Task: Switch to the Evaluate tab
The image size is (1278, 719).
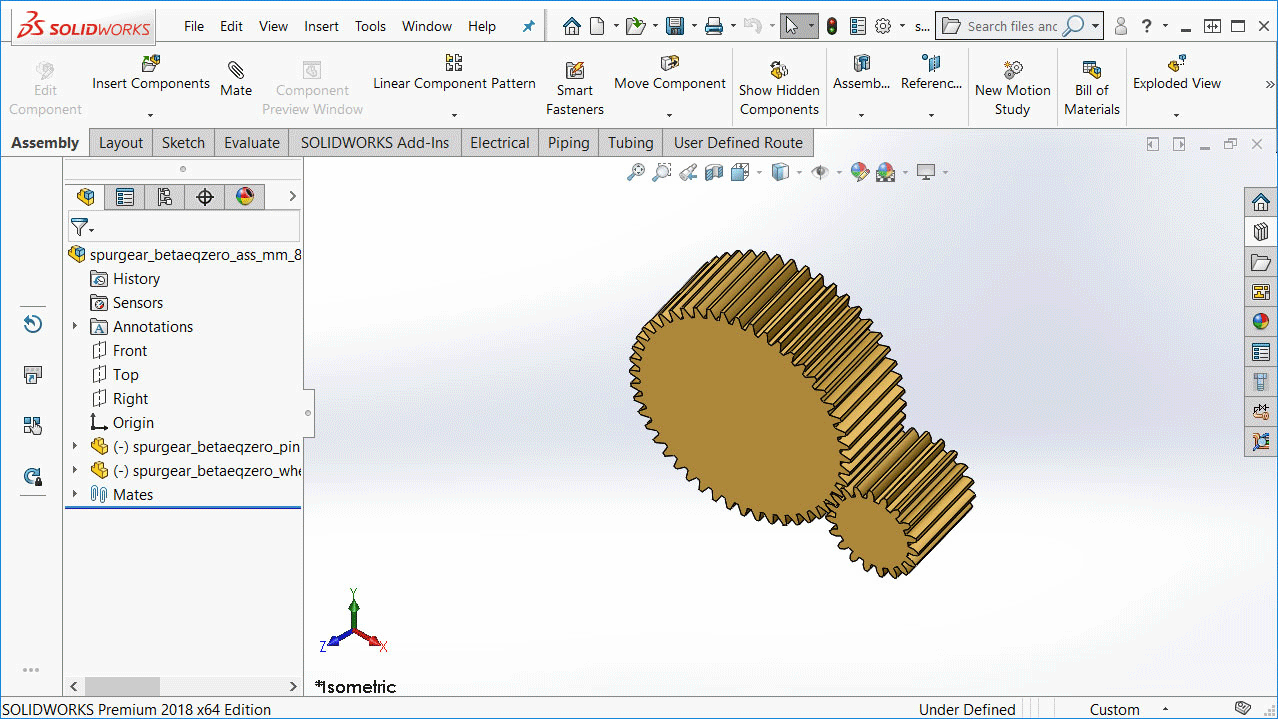Action: 251,142
